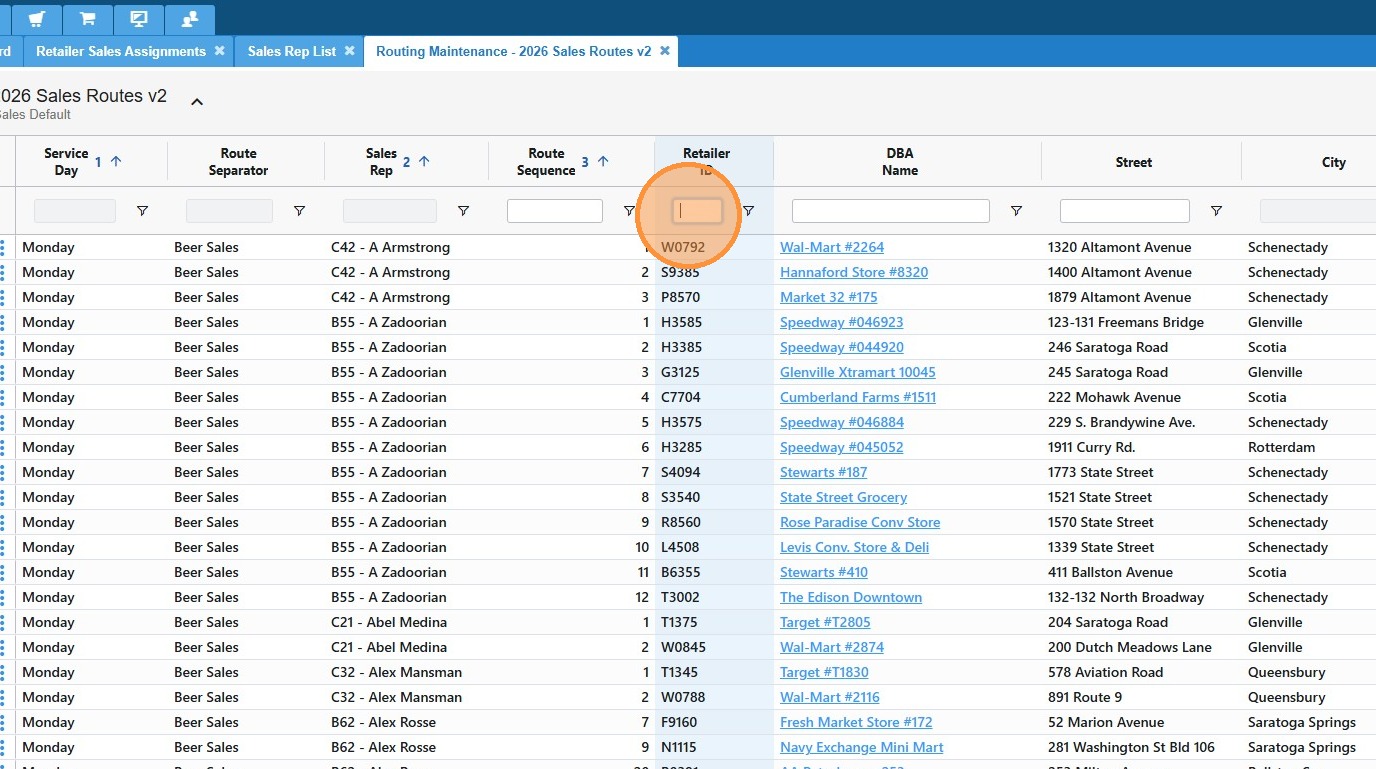The image size is (1376, 769).
Task: Click the Street filter input field
Action: [x=1124, y=211]
